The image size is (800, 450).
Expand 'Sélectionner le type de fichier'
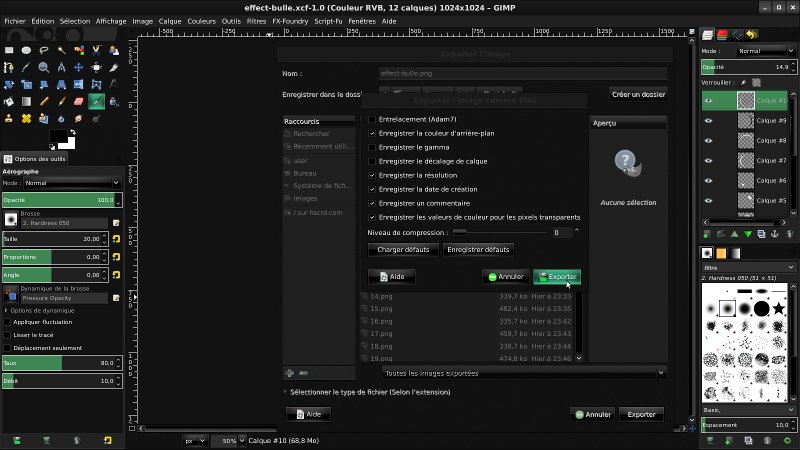coord(285,392)
